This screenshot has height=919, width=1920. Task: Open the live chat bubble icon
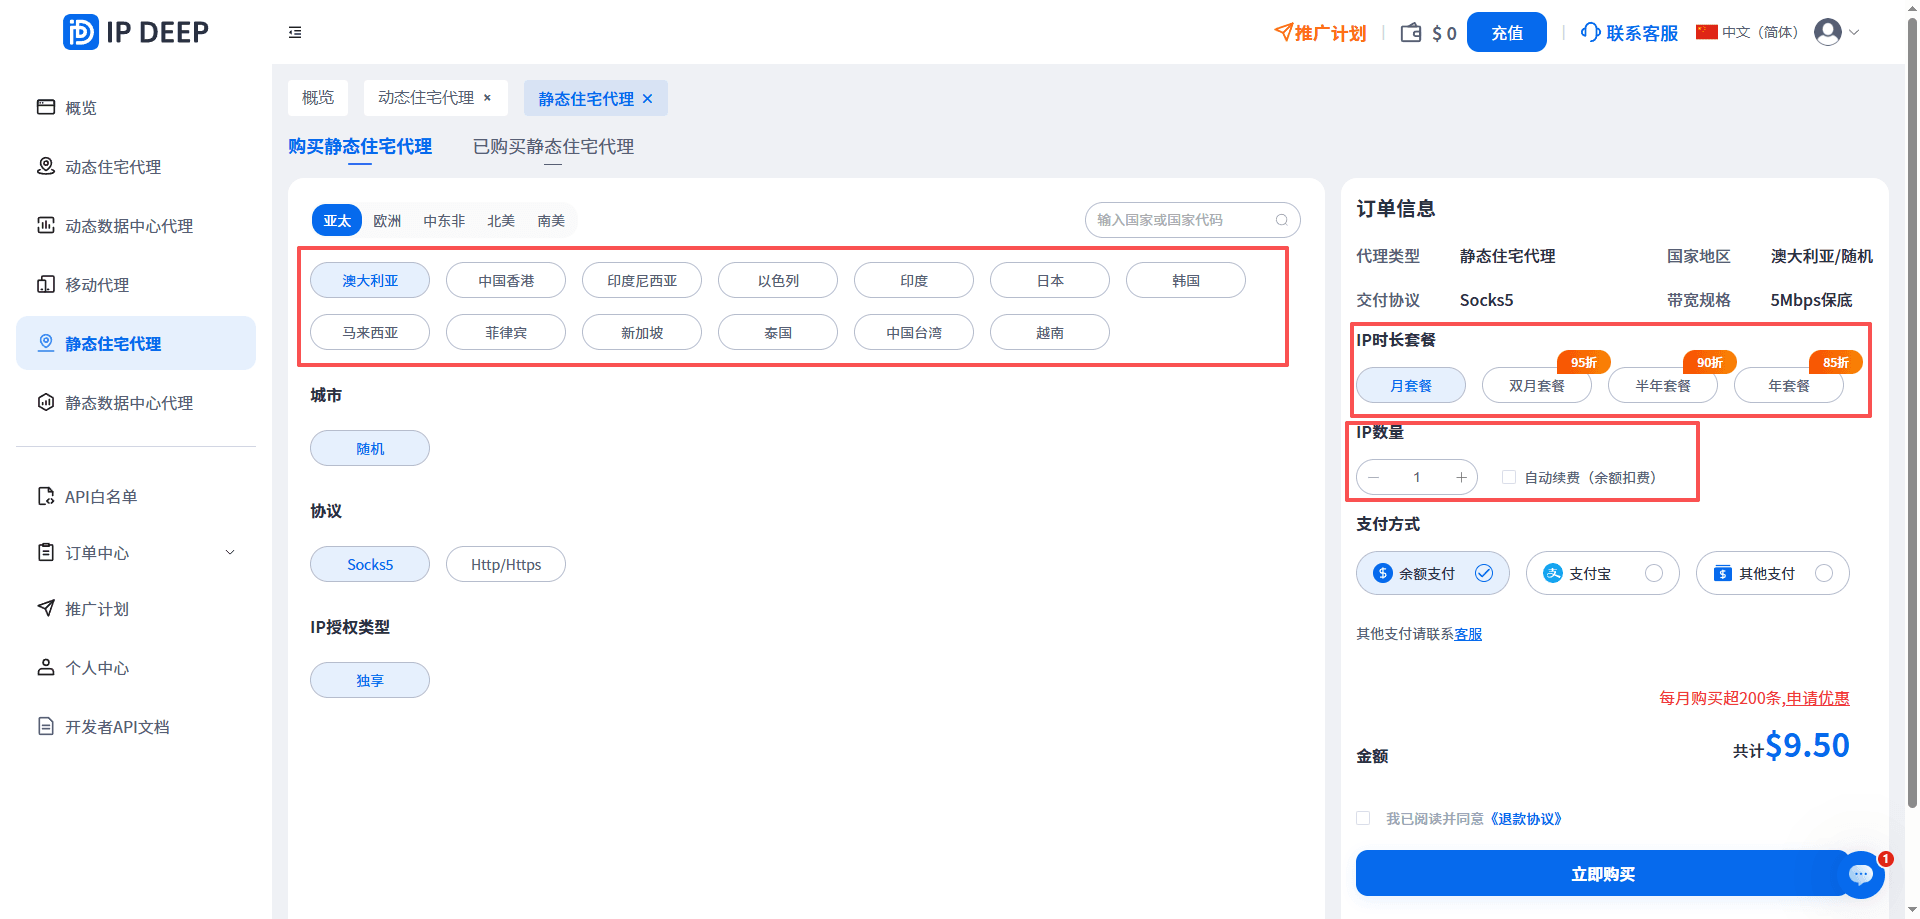tap(1860, 875)
